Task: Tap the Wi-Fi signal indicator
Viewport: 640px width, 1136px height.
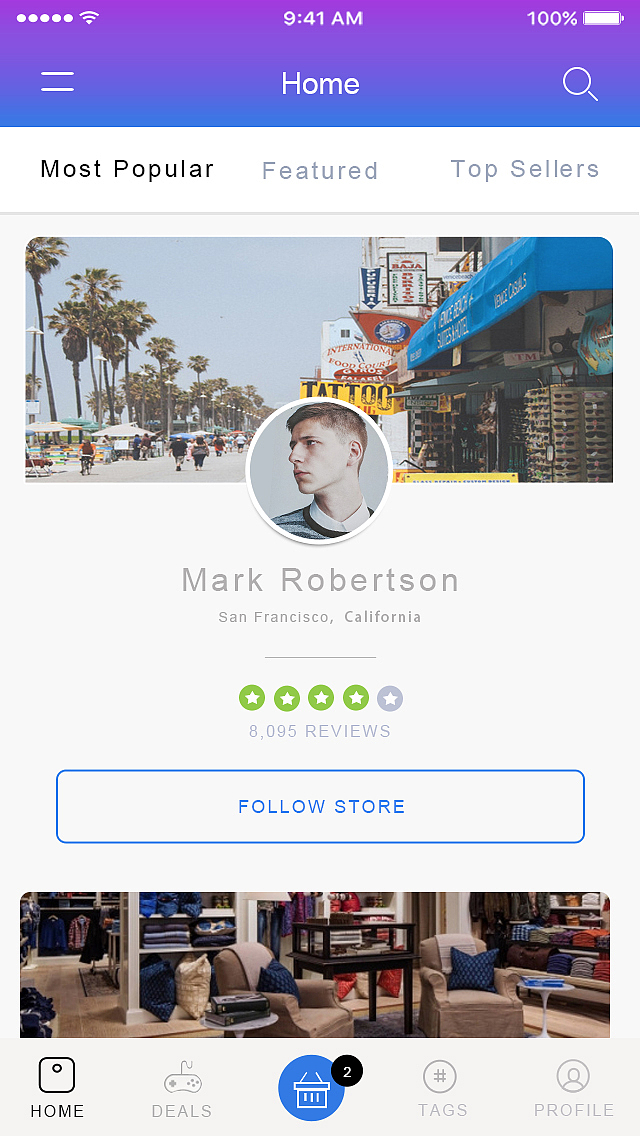Action: point(90,17)
